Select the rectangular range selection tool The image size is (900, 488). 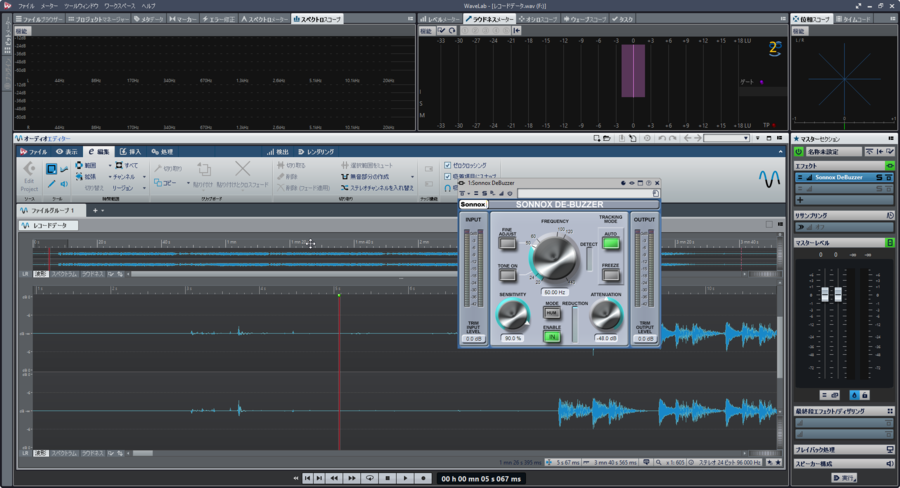coord(52,169)
